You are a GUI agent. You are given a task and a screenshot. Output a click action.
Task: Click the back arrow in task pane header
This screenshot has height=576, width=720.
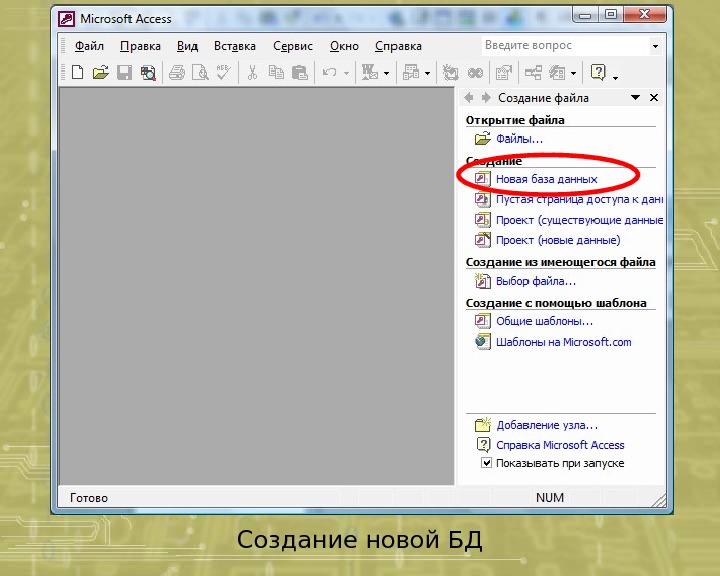point(469,98)
